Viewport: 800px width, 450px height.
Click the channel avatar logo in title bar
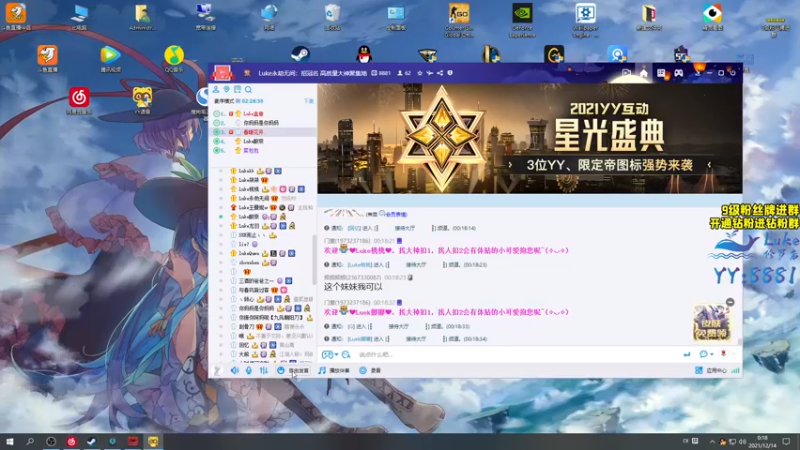point(222,73)
